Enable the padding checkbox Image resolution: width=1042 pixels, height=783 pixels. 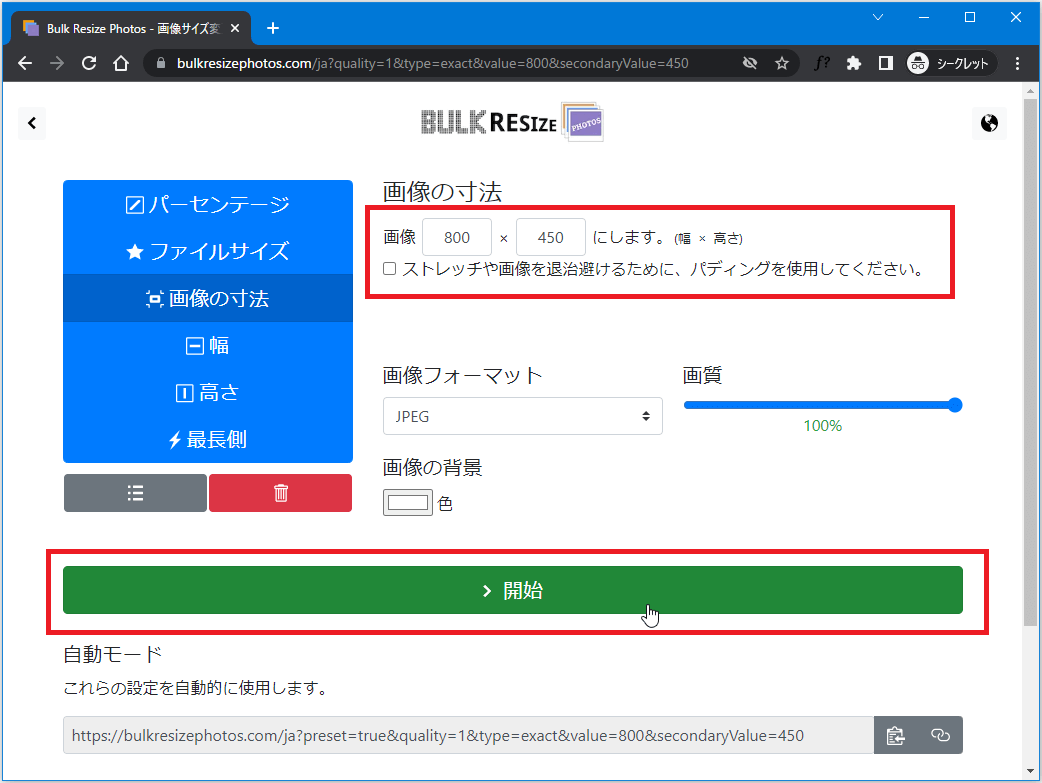[390, 269]
